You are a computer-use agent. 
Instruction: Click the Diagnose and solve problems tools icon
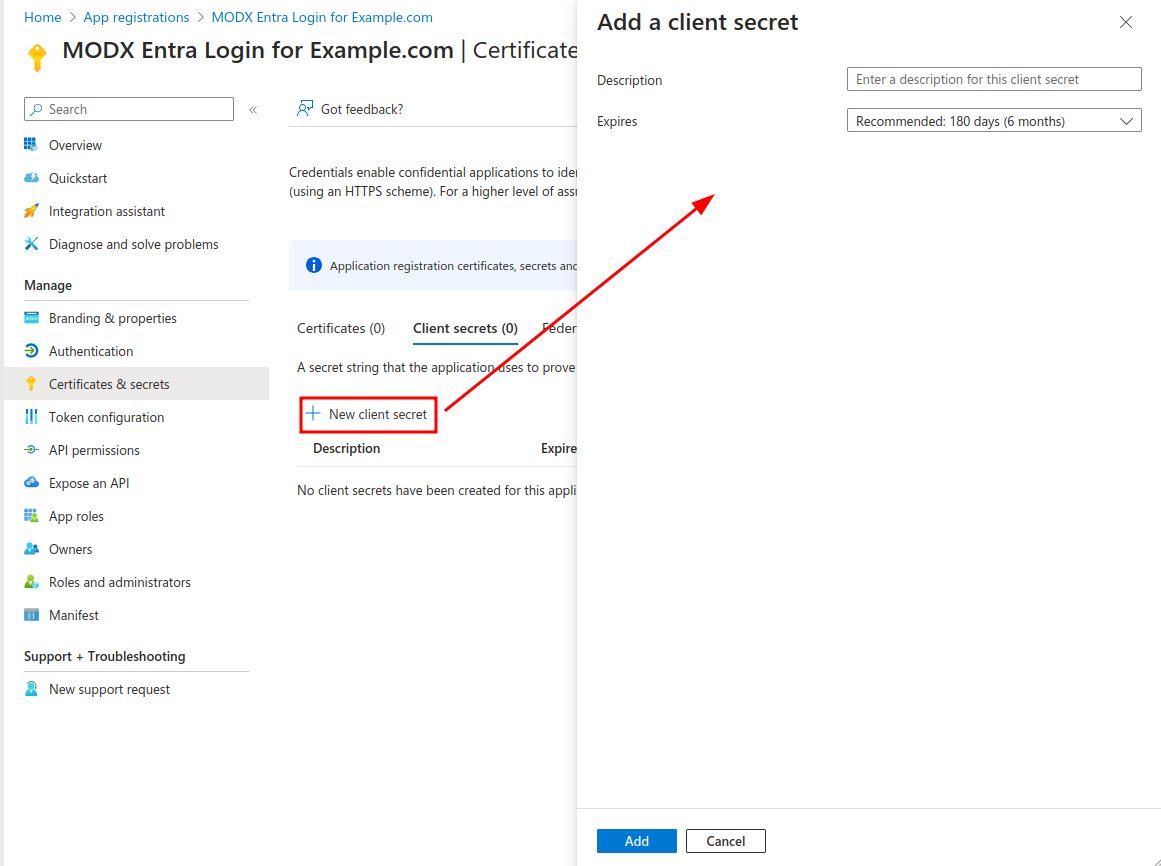31,244
